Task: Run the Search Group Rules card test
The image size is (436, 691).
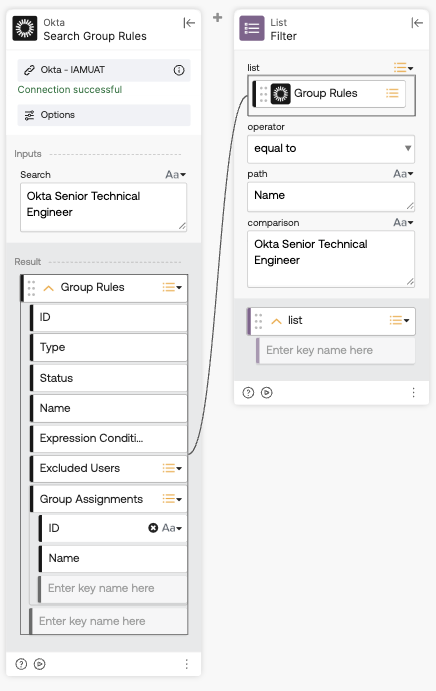Action: click(40, 664)
